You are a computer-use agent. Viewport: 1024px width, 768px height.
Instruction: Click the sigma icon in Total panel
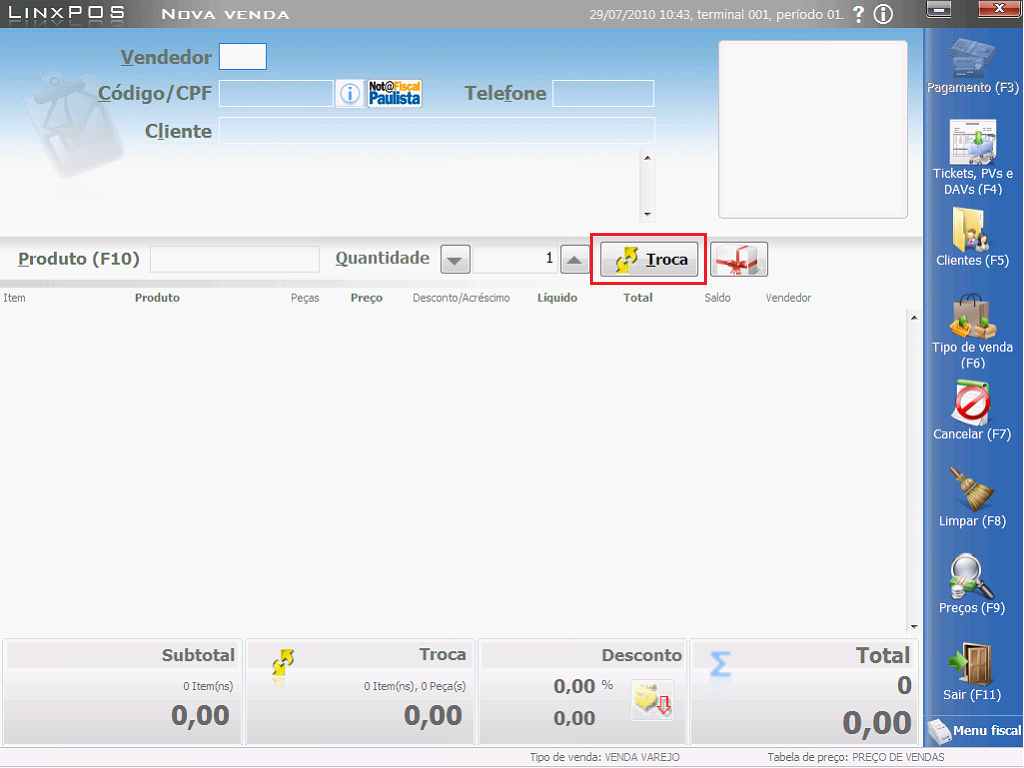(x=719, y=664)
